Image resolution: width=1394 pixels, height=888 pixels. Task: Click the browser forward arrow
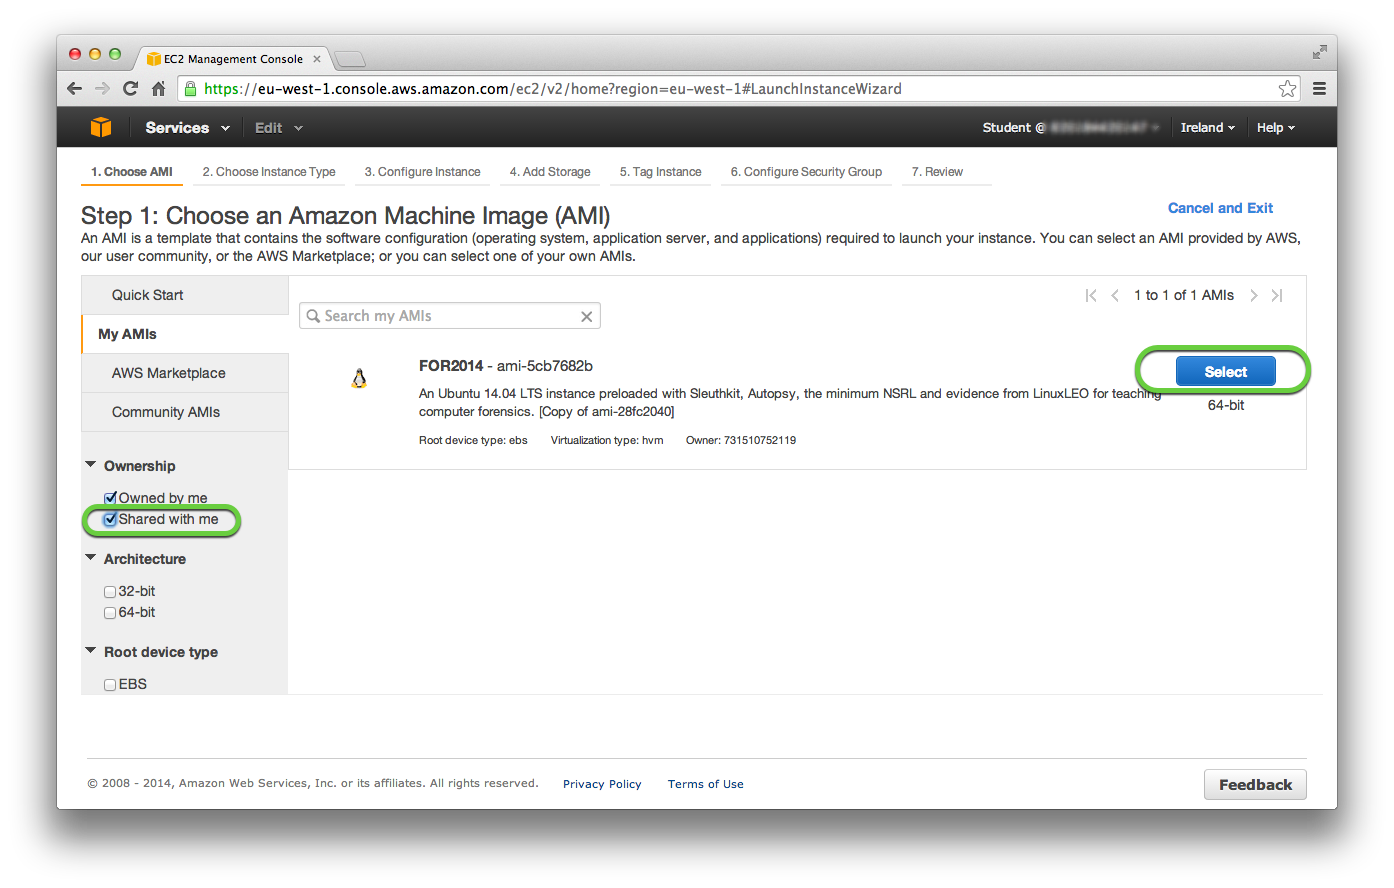click(x=102, y=88)
